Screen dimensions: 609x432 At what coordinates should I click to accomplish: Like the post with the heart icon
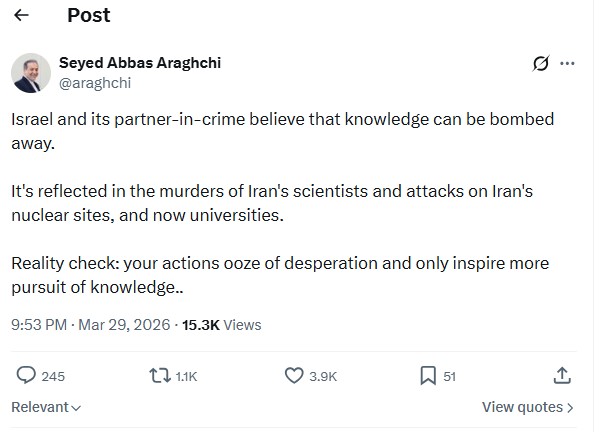pyautogui.click(x=294, y=376)
